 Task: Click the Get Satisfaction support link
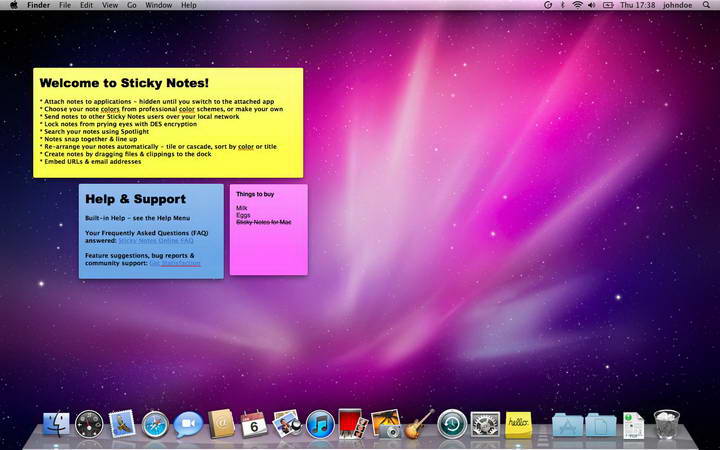point(174,263)
